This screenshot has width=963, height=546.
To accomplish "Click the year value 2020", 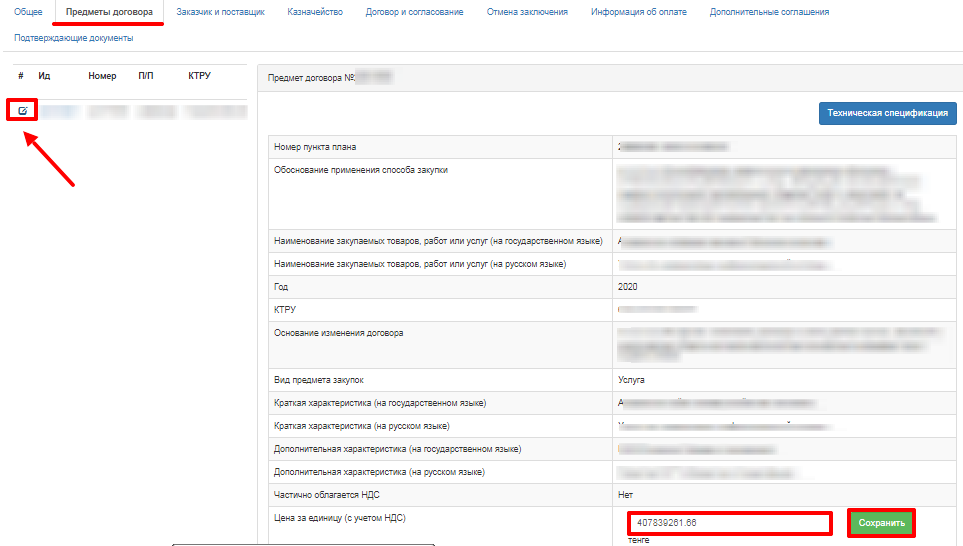I will 628,287.
